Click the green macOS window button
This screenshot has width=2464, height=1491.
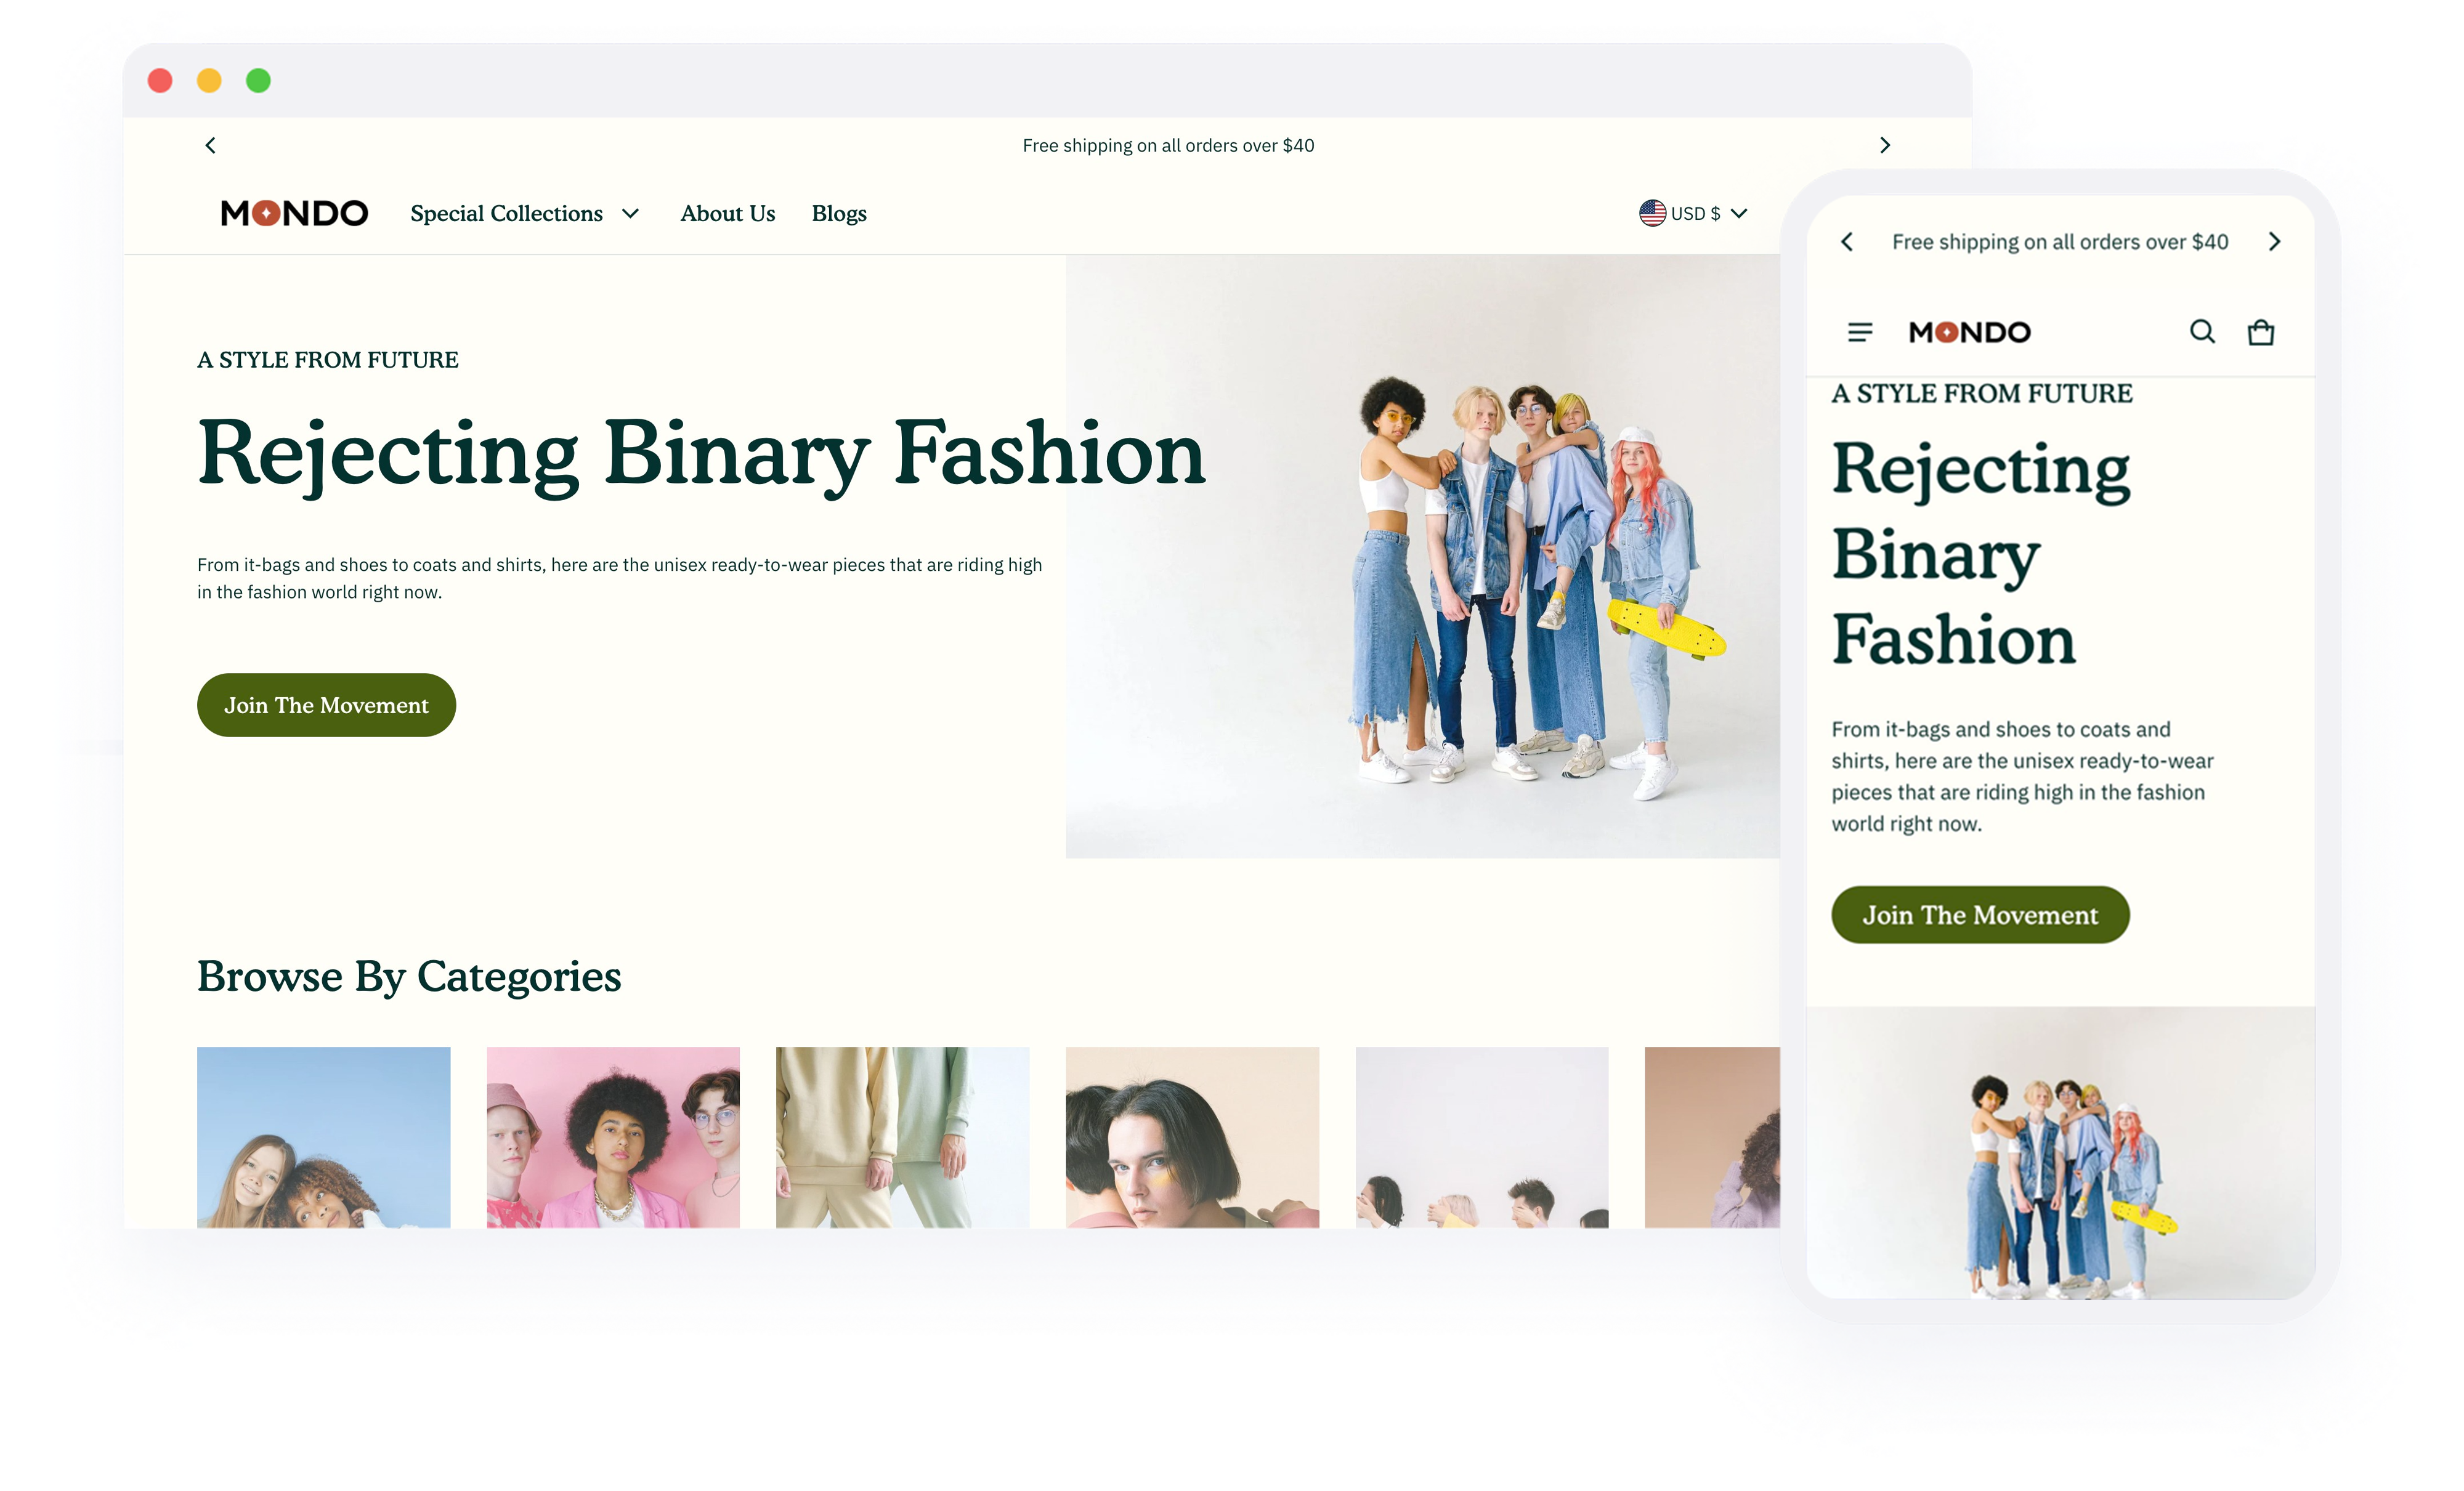tap(258, 81)
